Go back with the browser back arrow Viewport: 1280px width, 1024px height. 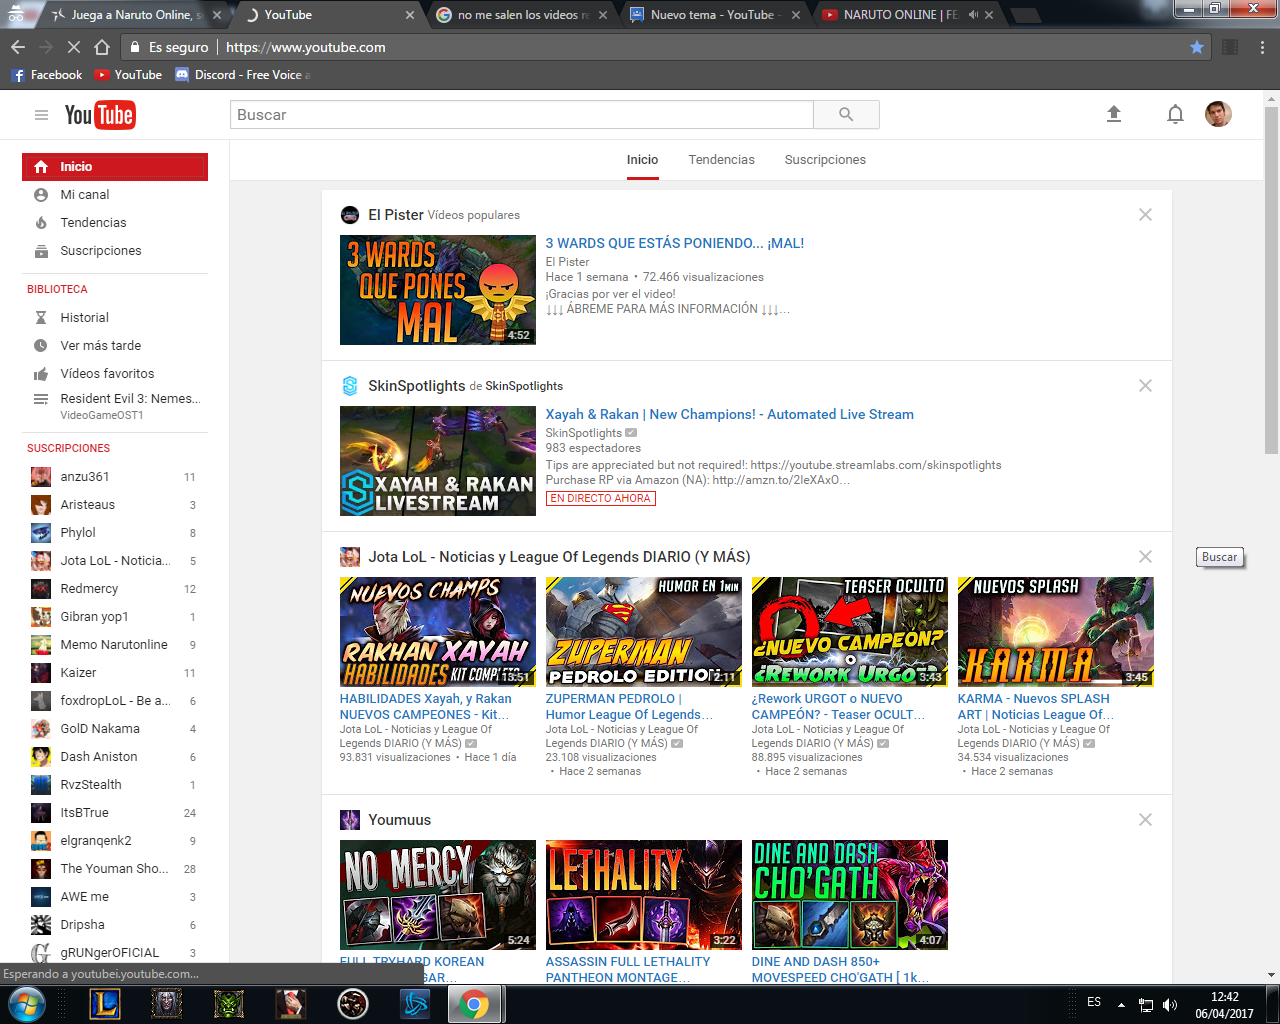[18, 47]
